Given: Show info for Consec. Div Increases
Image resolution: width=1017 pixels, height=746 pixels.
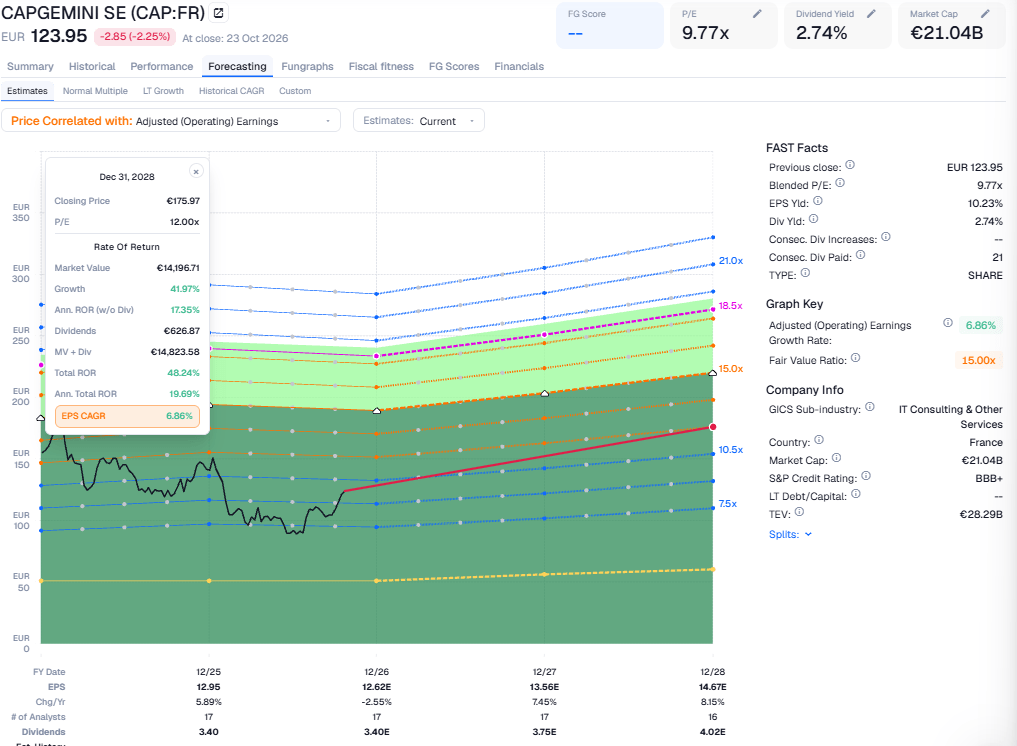Looking at the screenshot, I should coord(886,237).
